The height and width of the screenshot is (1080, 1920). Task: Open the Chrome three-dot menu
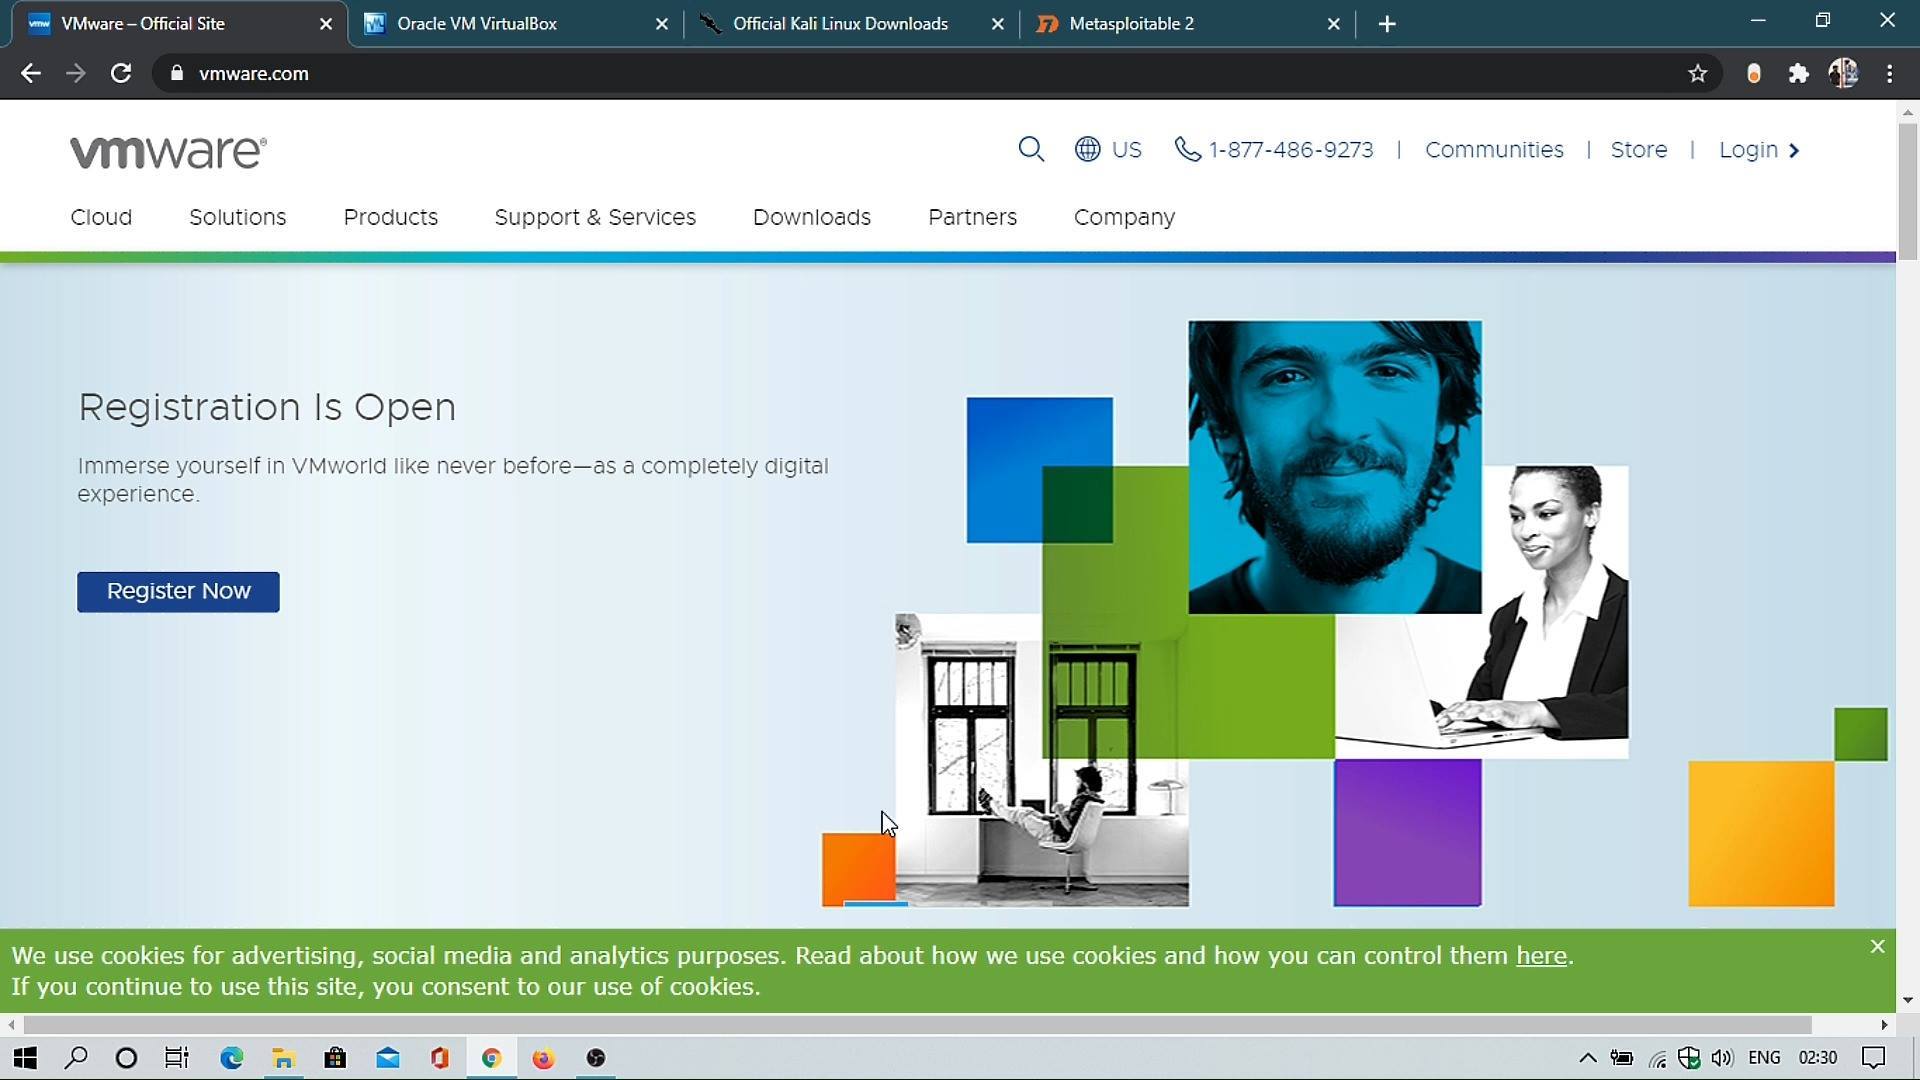point(1889,73)
